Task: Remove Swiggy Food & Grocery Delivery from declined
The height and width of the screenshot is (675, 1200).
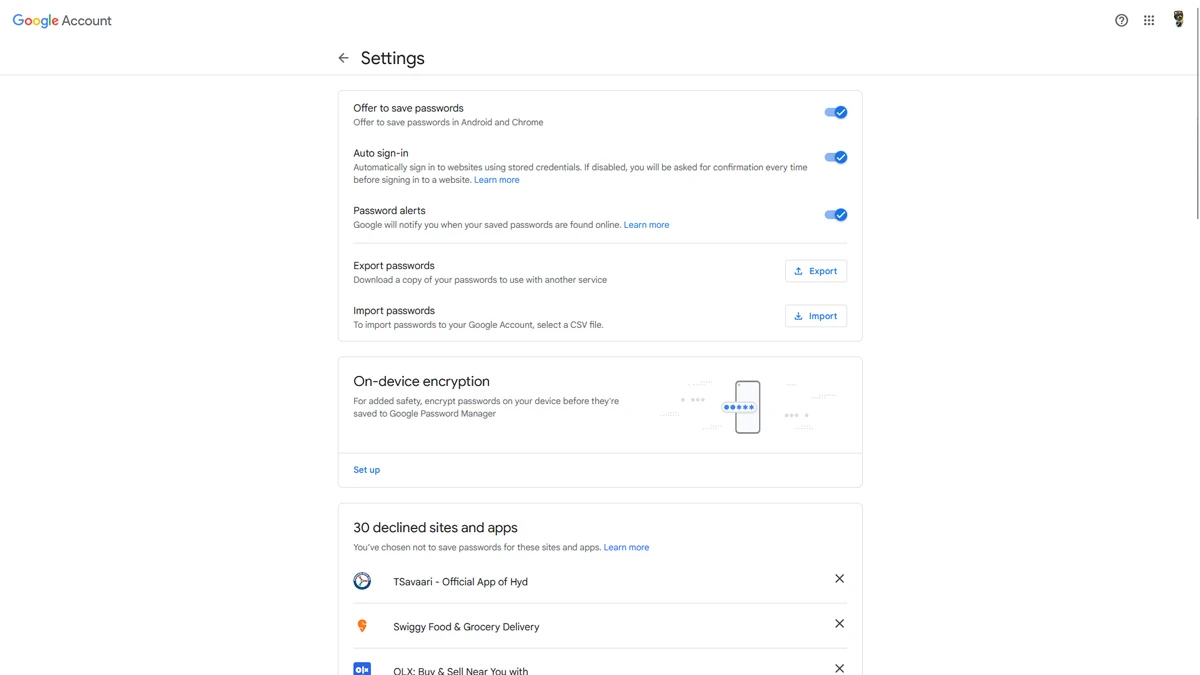Action: (839, 624)
